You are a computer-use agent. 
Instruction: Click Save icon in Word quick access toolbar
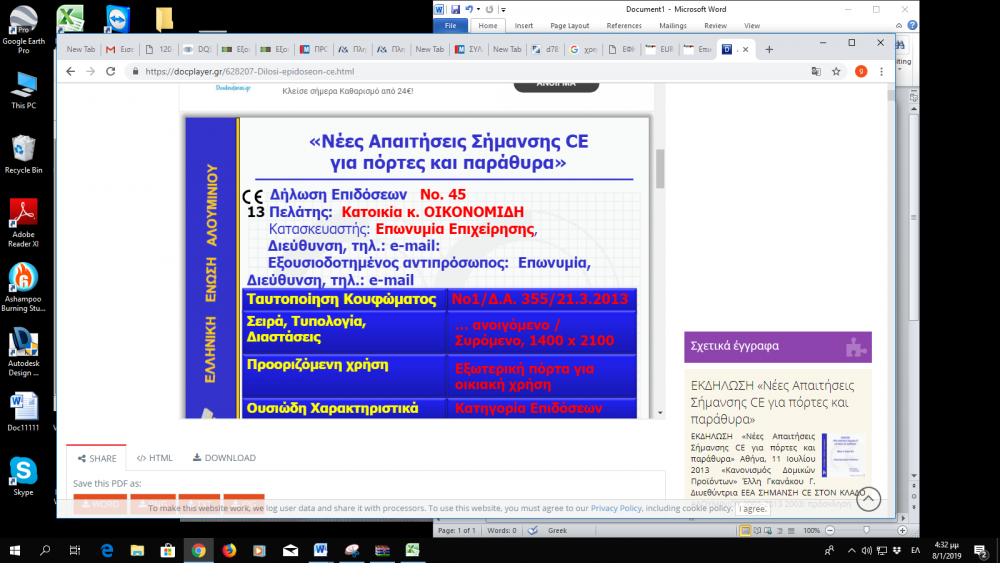455,10
